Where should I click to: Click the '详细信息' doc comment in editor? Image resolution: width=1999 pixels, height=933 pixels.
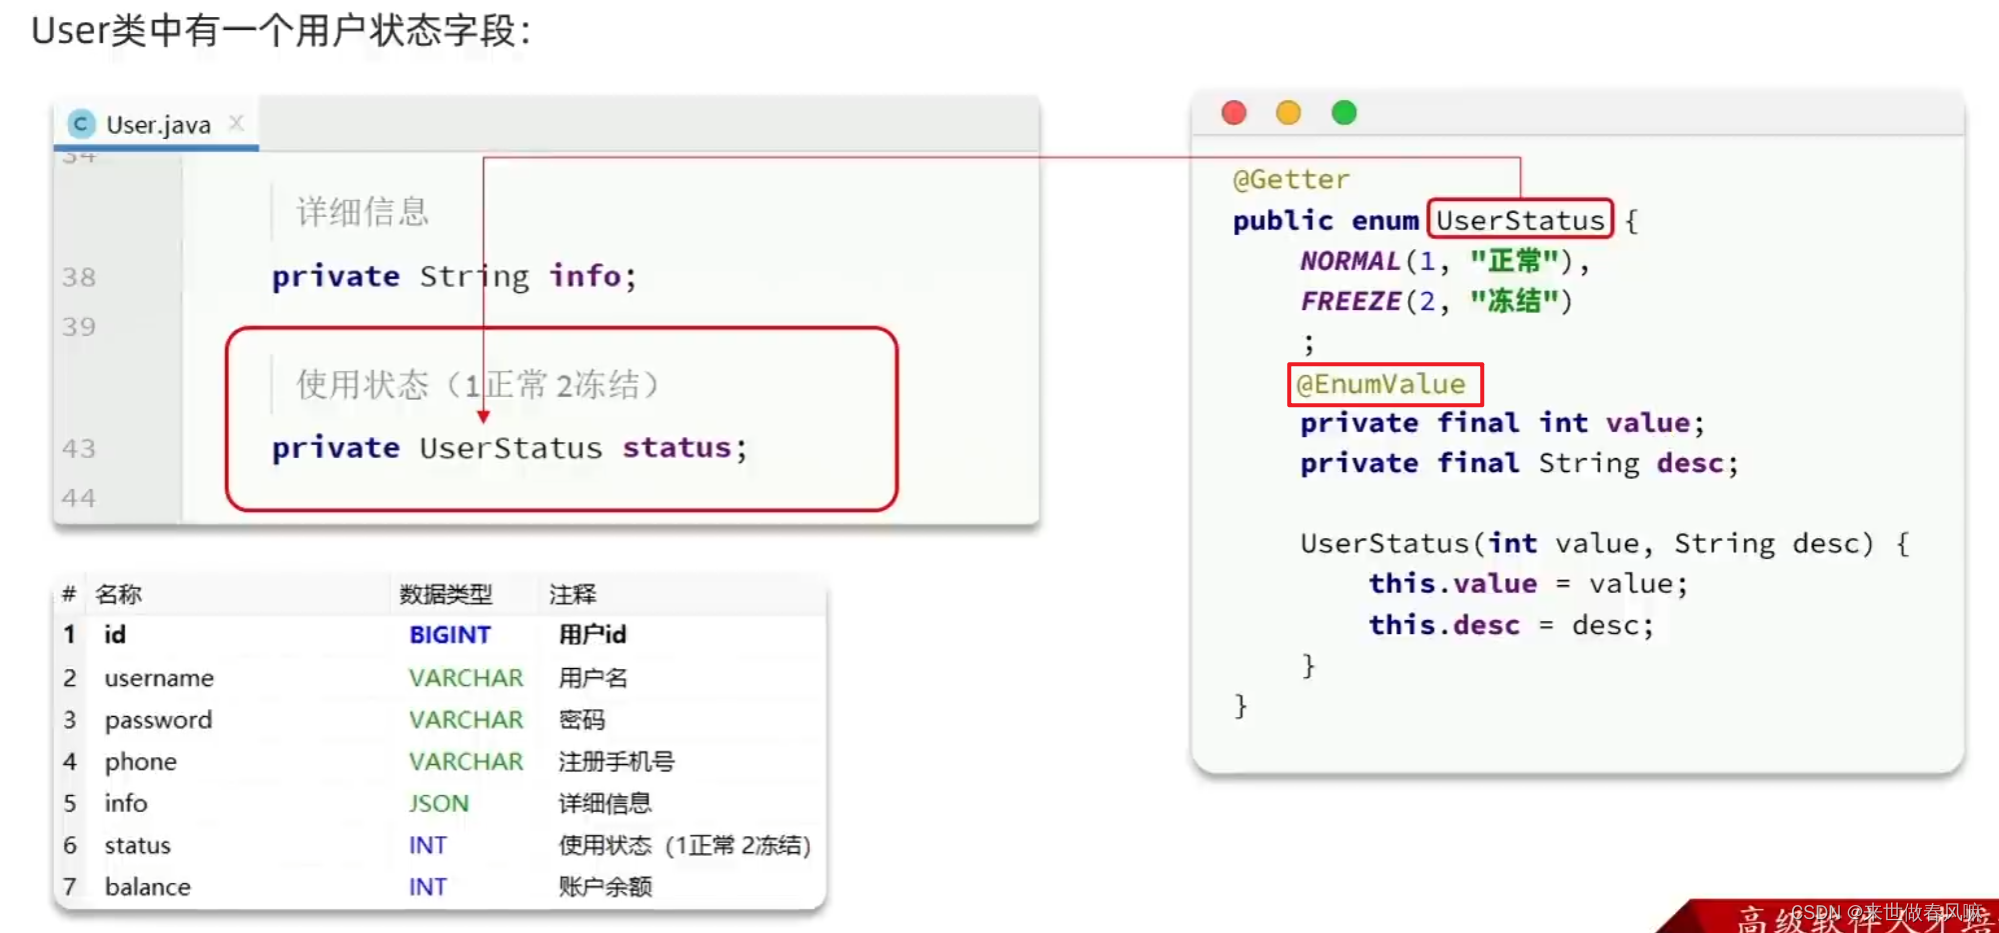tap(362, 212)
